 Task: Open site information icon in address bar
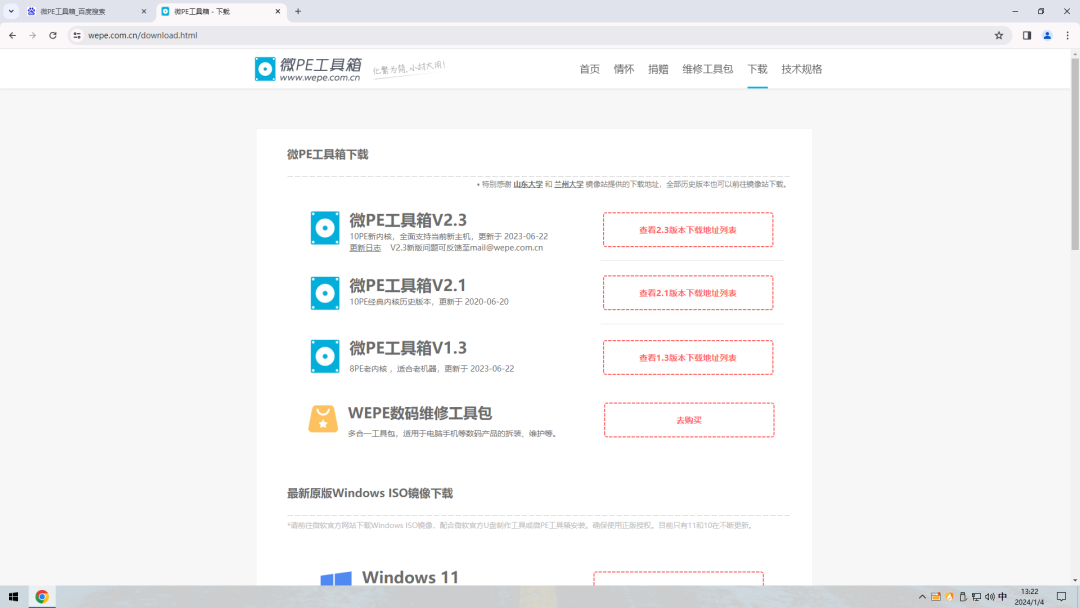point(76,35)
